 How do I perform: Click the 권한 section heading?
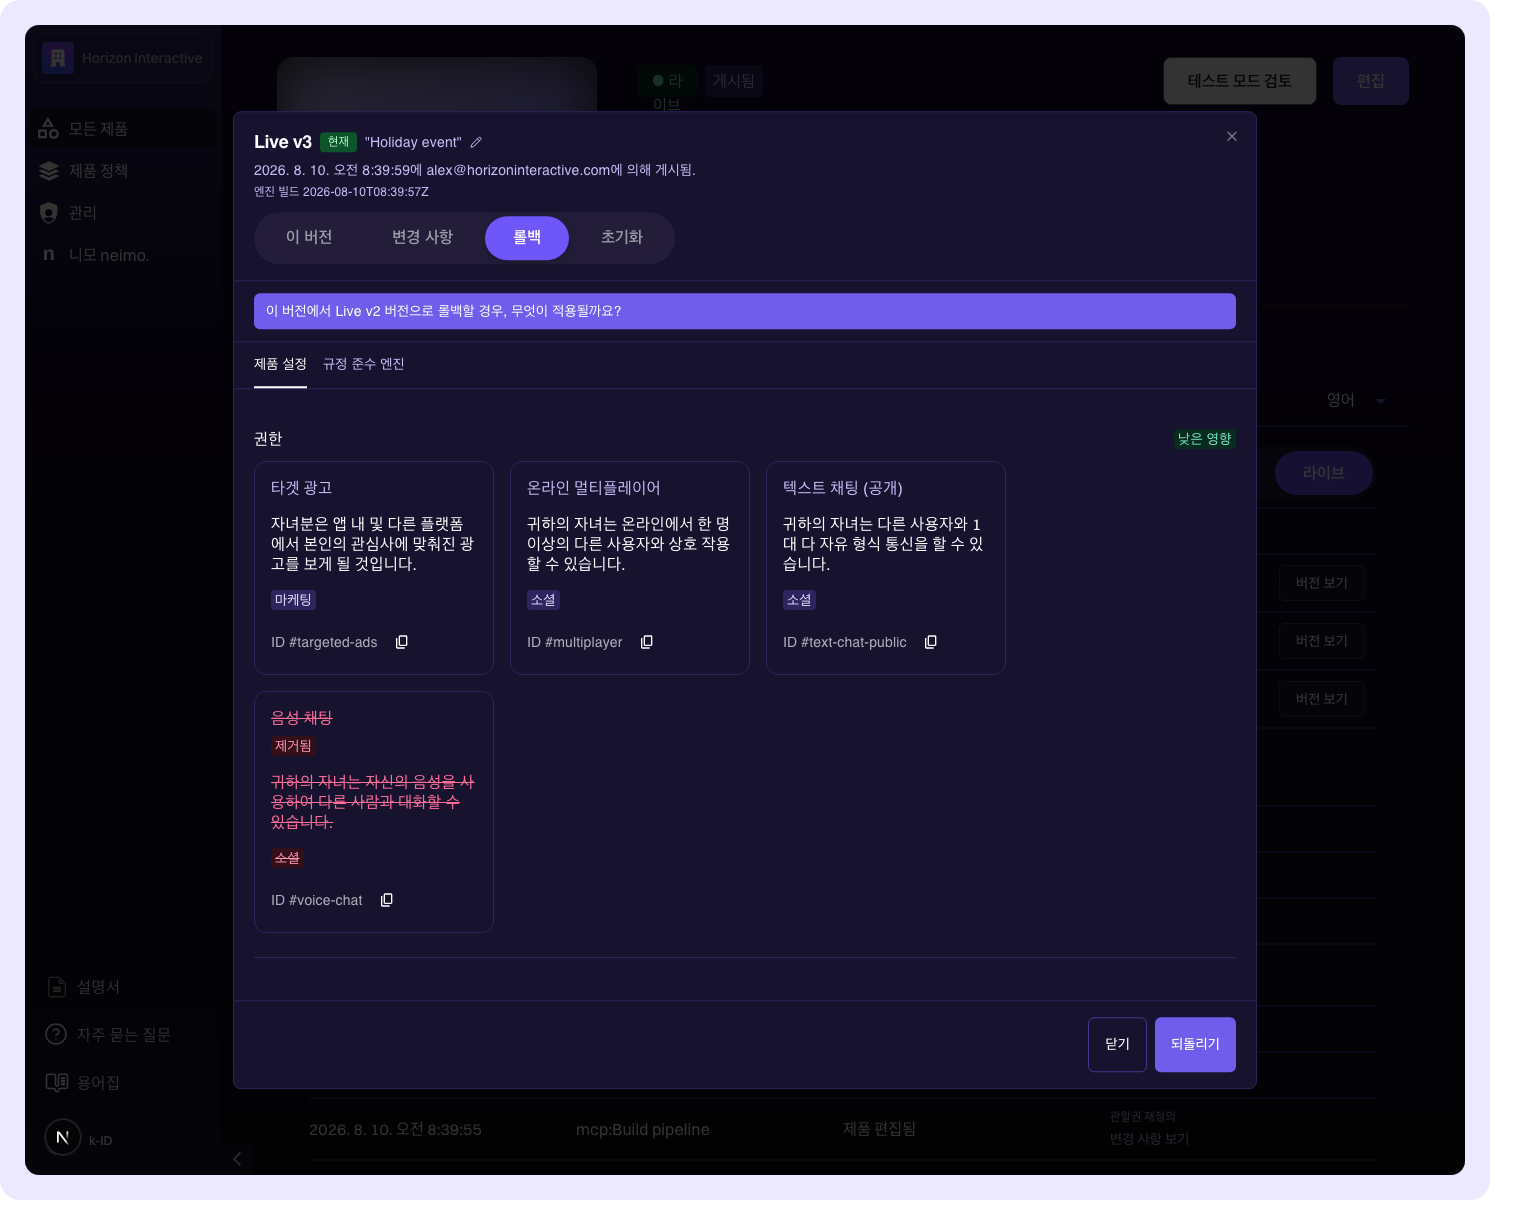[268, 439]
